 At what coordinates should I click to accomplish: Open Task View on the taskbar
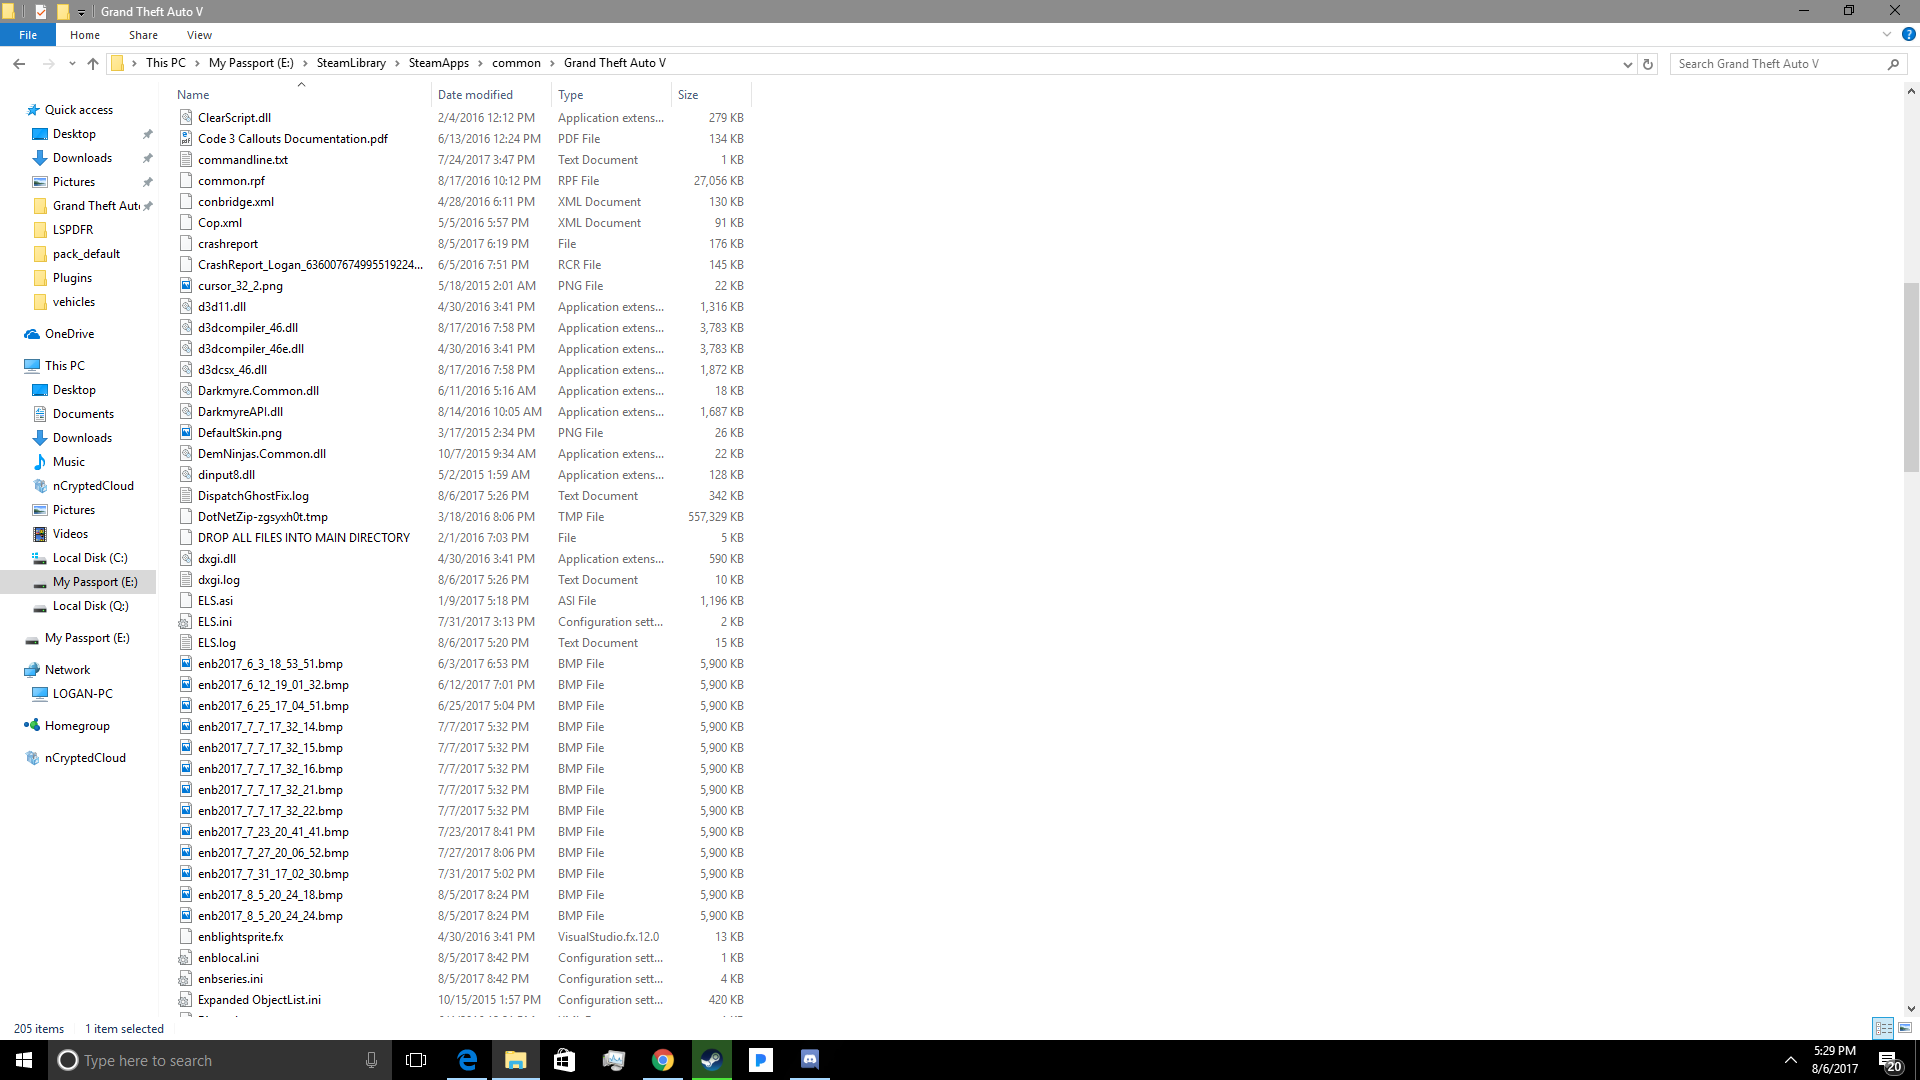[x=416, y=1060]
